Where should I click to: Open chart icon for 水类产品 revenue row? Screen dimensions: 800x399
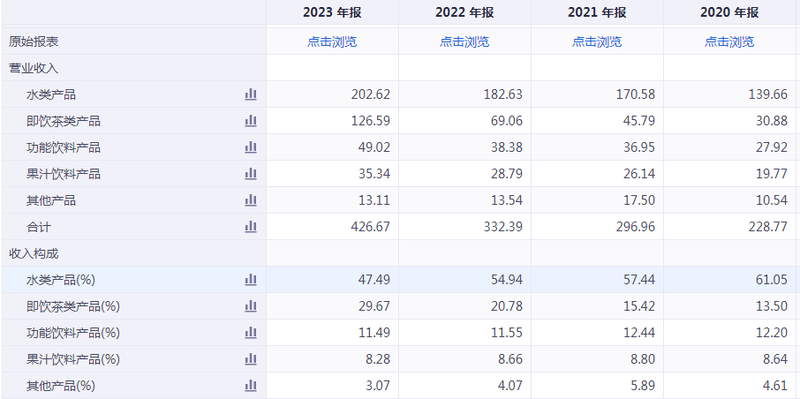(251, 94)
